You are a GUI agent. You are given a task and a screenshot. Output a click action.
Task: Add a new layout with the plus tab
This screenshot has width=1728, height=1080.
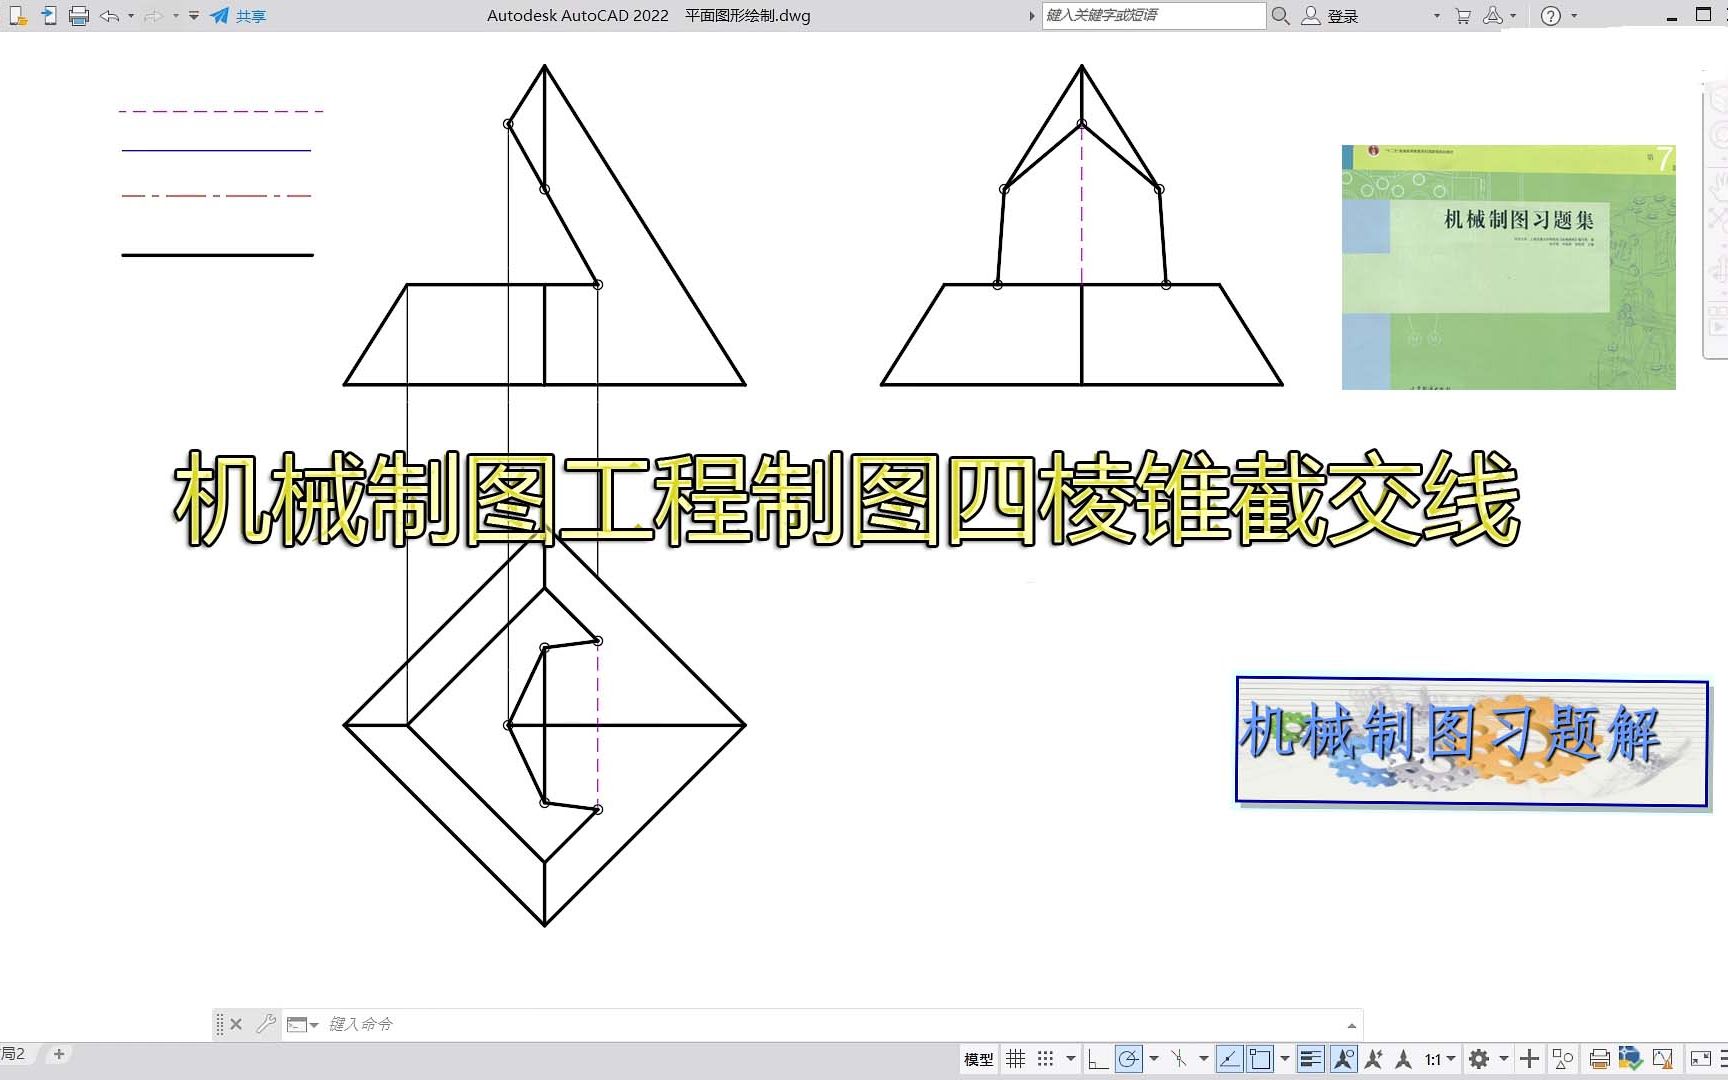tap(59, 1054)
